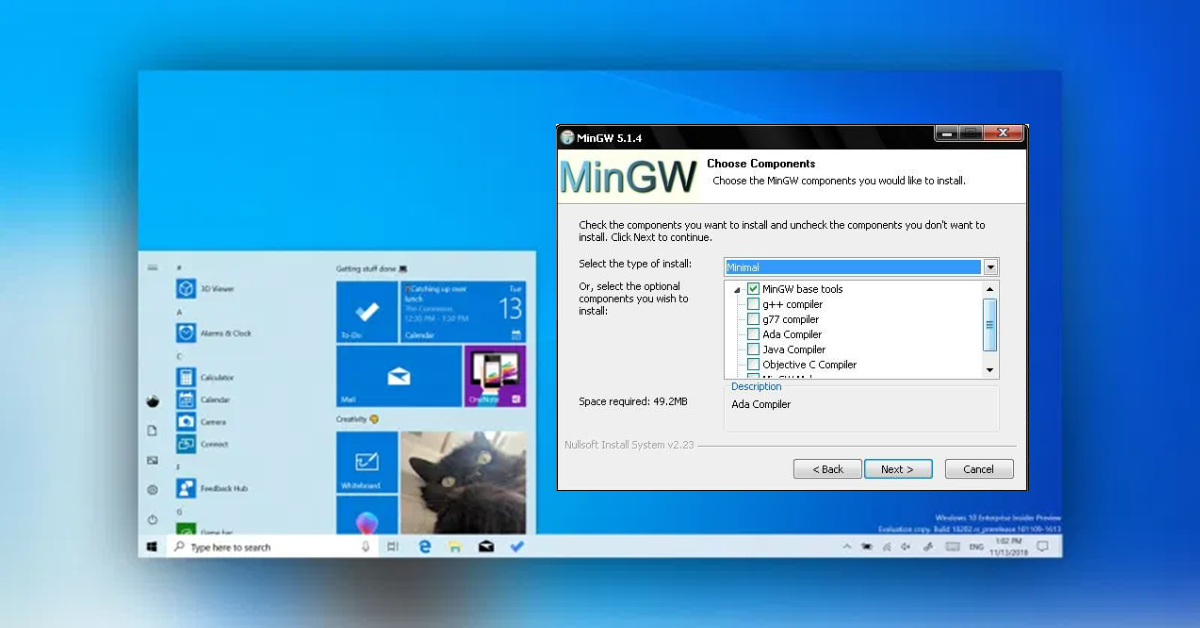
Task: Open Mail from the taskbar
Action: 485,547
